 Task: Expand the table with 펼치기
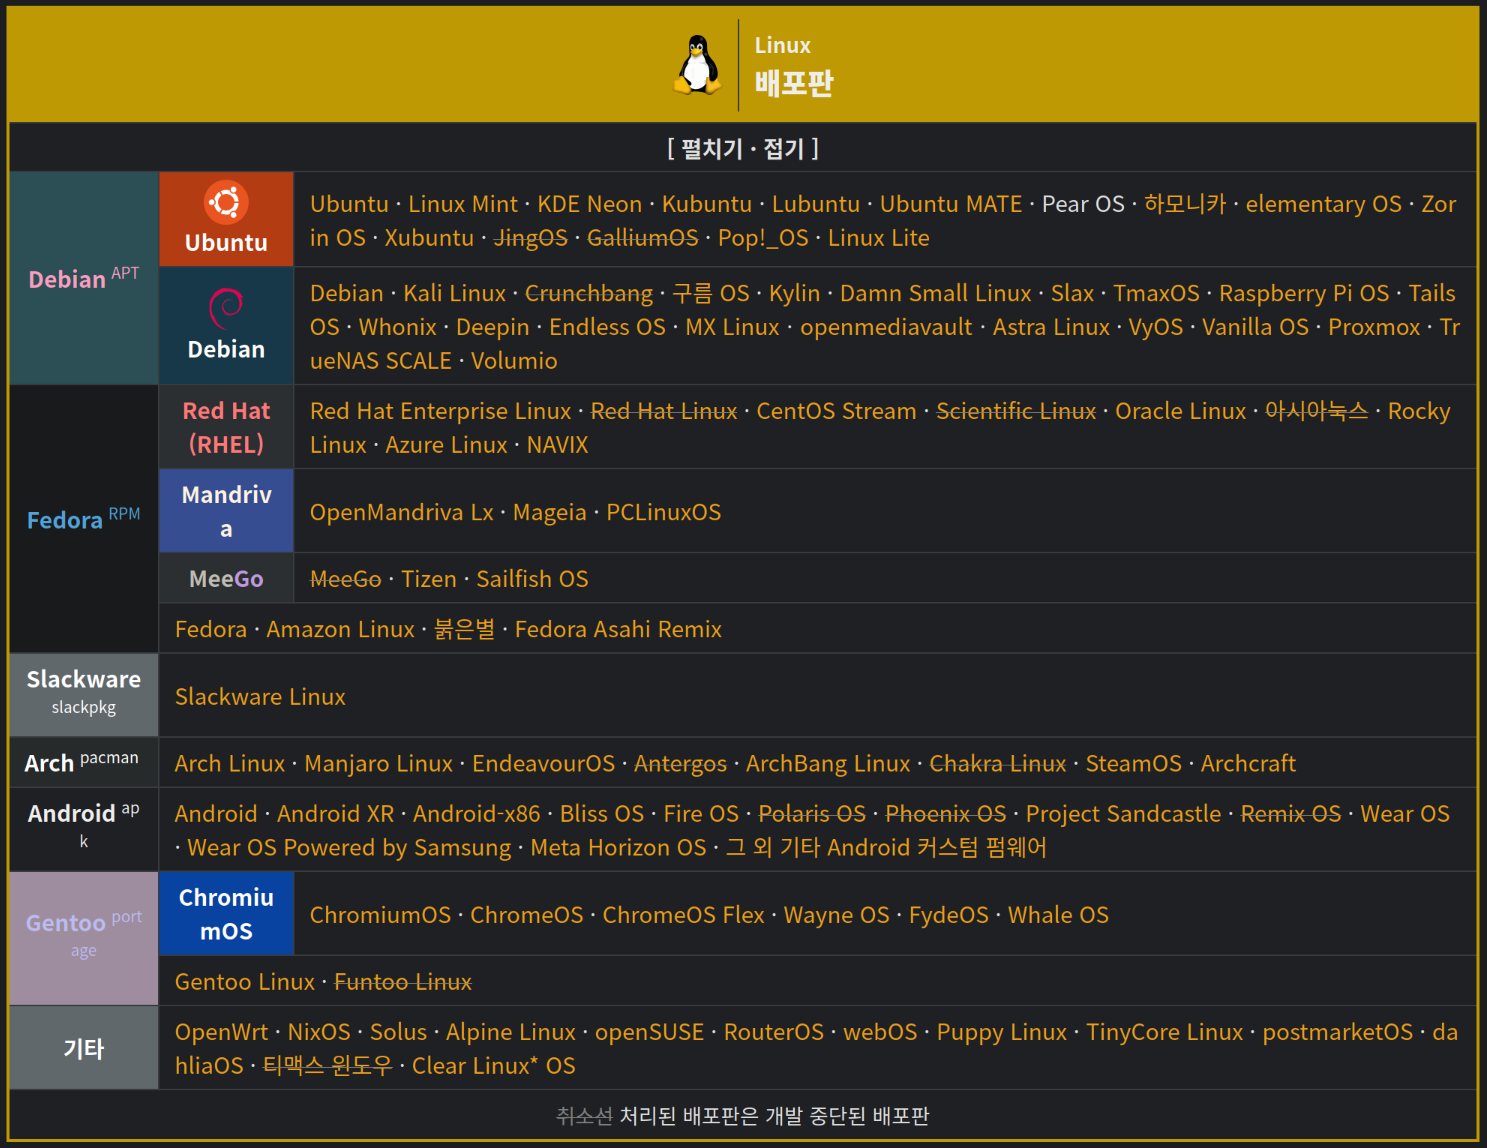click(711, 149)
